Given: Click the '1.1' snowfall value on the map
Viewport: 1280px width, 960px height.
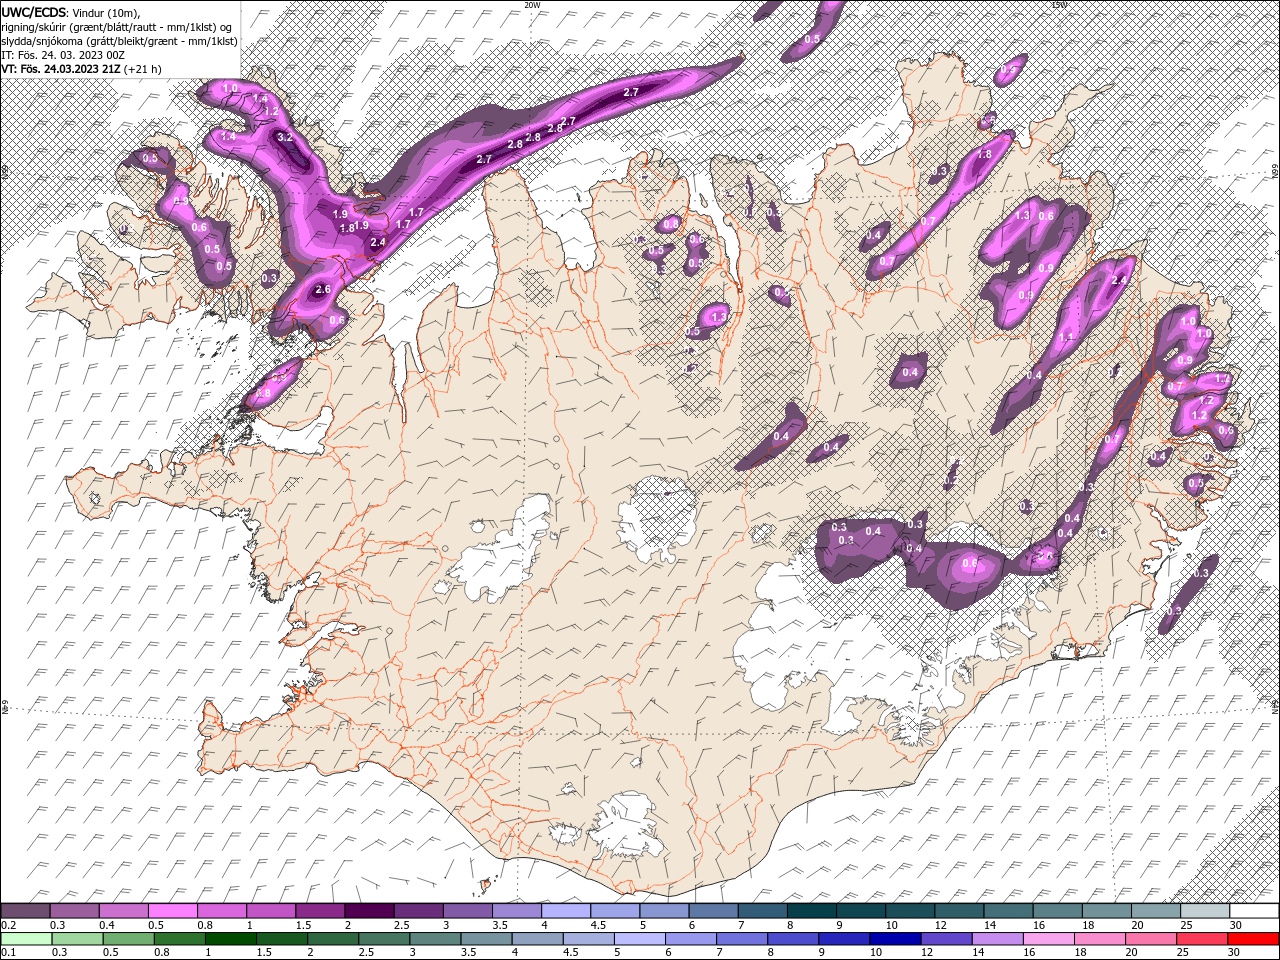Looking at the screenshot, I should (x=1065, y=338).
